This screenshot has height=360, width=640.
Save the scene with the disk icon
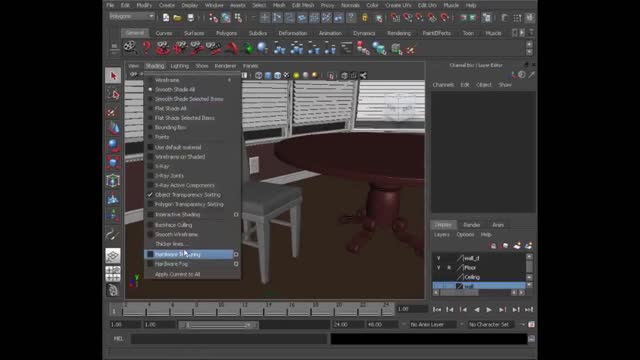(191, 18)
